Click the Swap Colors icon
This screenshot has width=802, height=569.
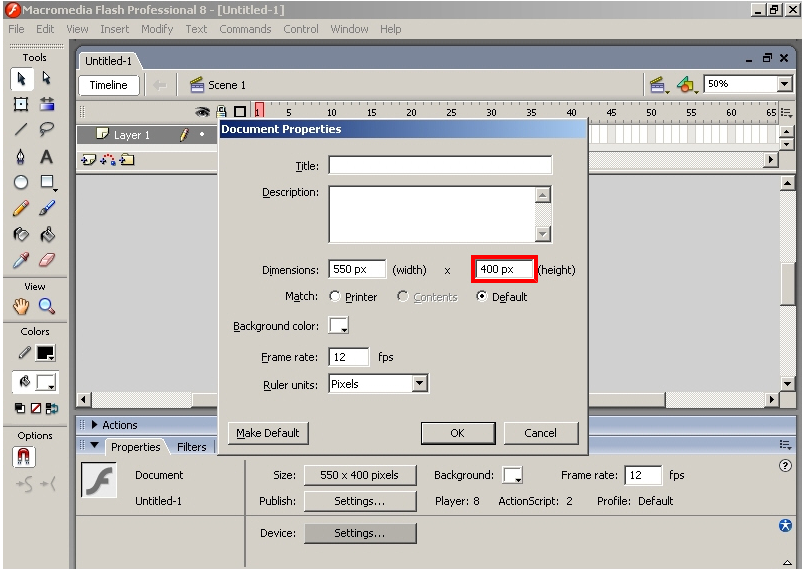point(52,408)
